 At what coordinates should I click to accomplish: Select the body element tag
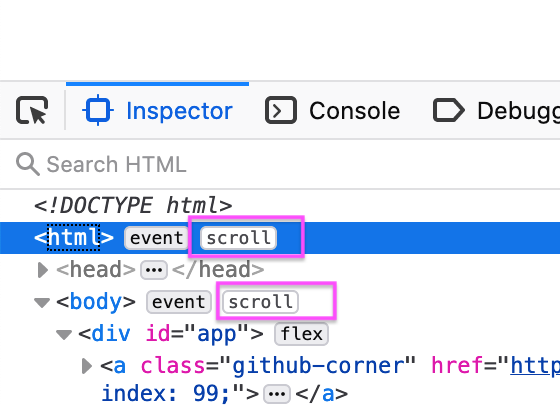coord(96,302)
